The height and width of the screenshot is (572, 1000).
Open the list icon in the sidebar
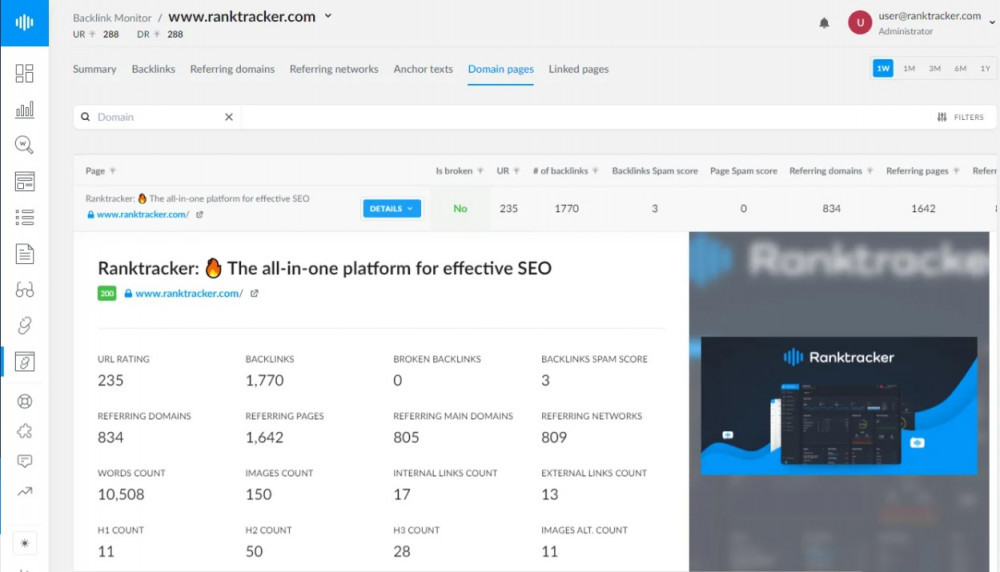(x=24, y=217)
